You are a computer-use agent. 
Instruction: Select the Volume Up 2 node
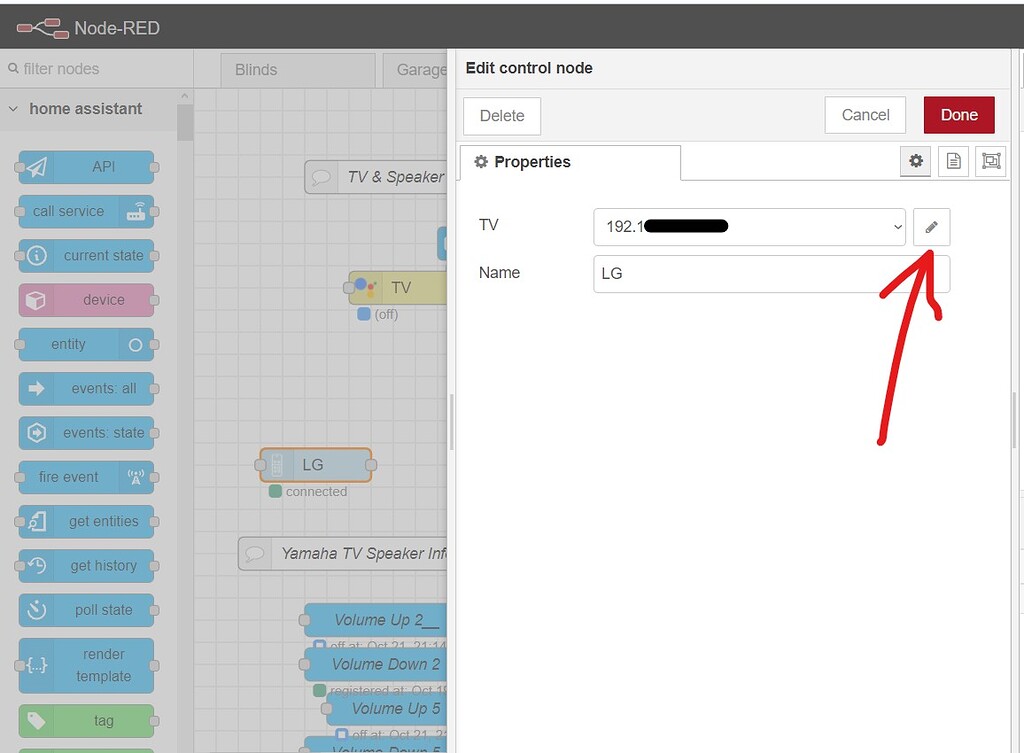pyautogui.click(x=376, y=620)
